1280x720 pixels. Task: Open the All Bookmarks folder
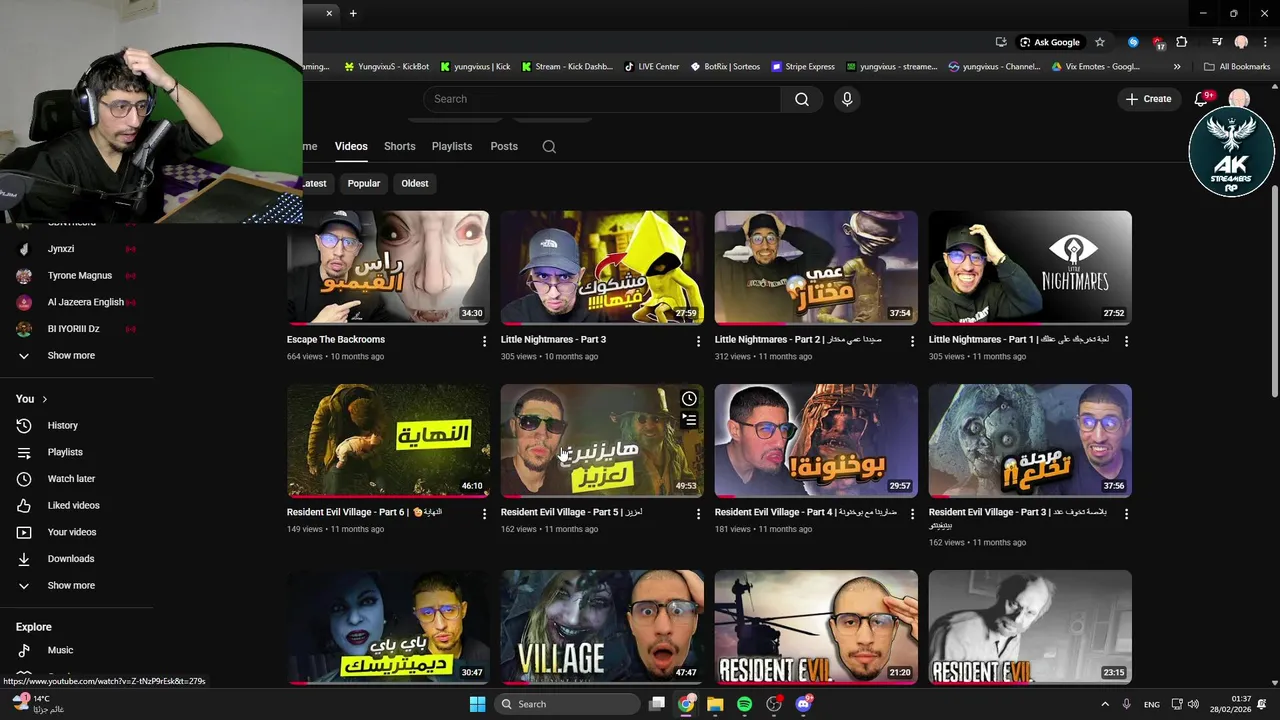point(1237,67)
